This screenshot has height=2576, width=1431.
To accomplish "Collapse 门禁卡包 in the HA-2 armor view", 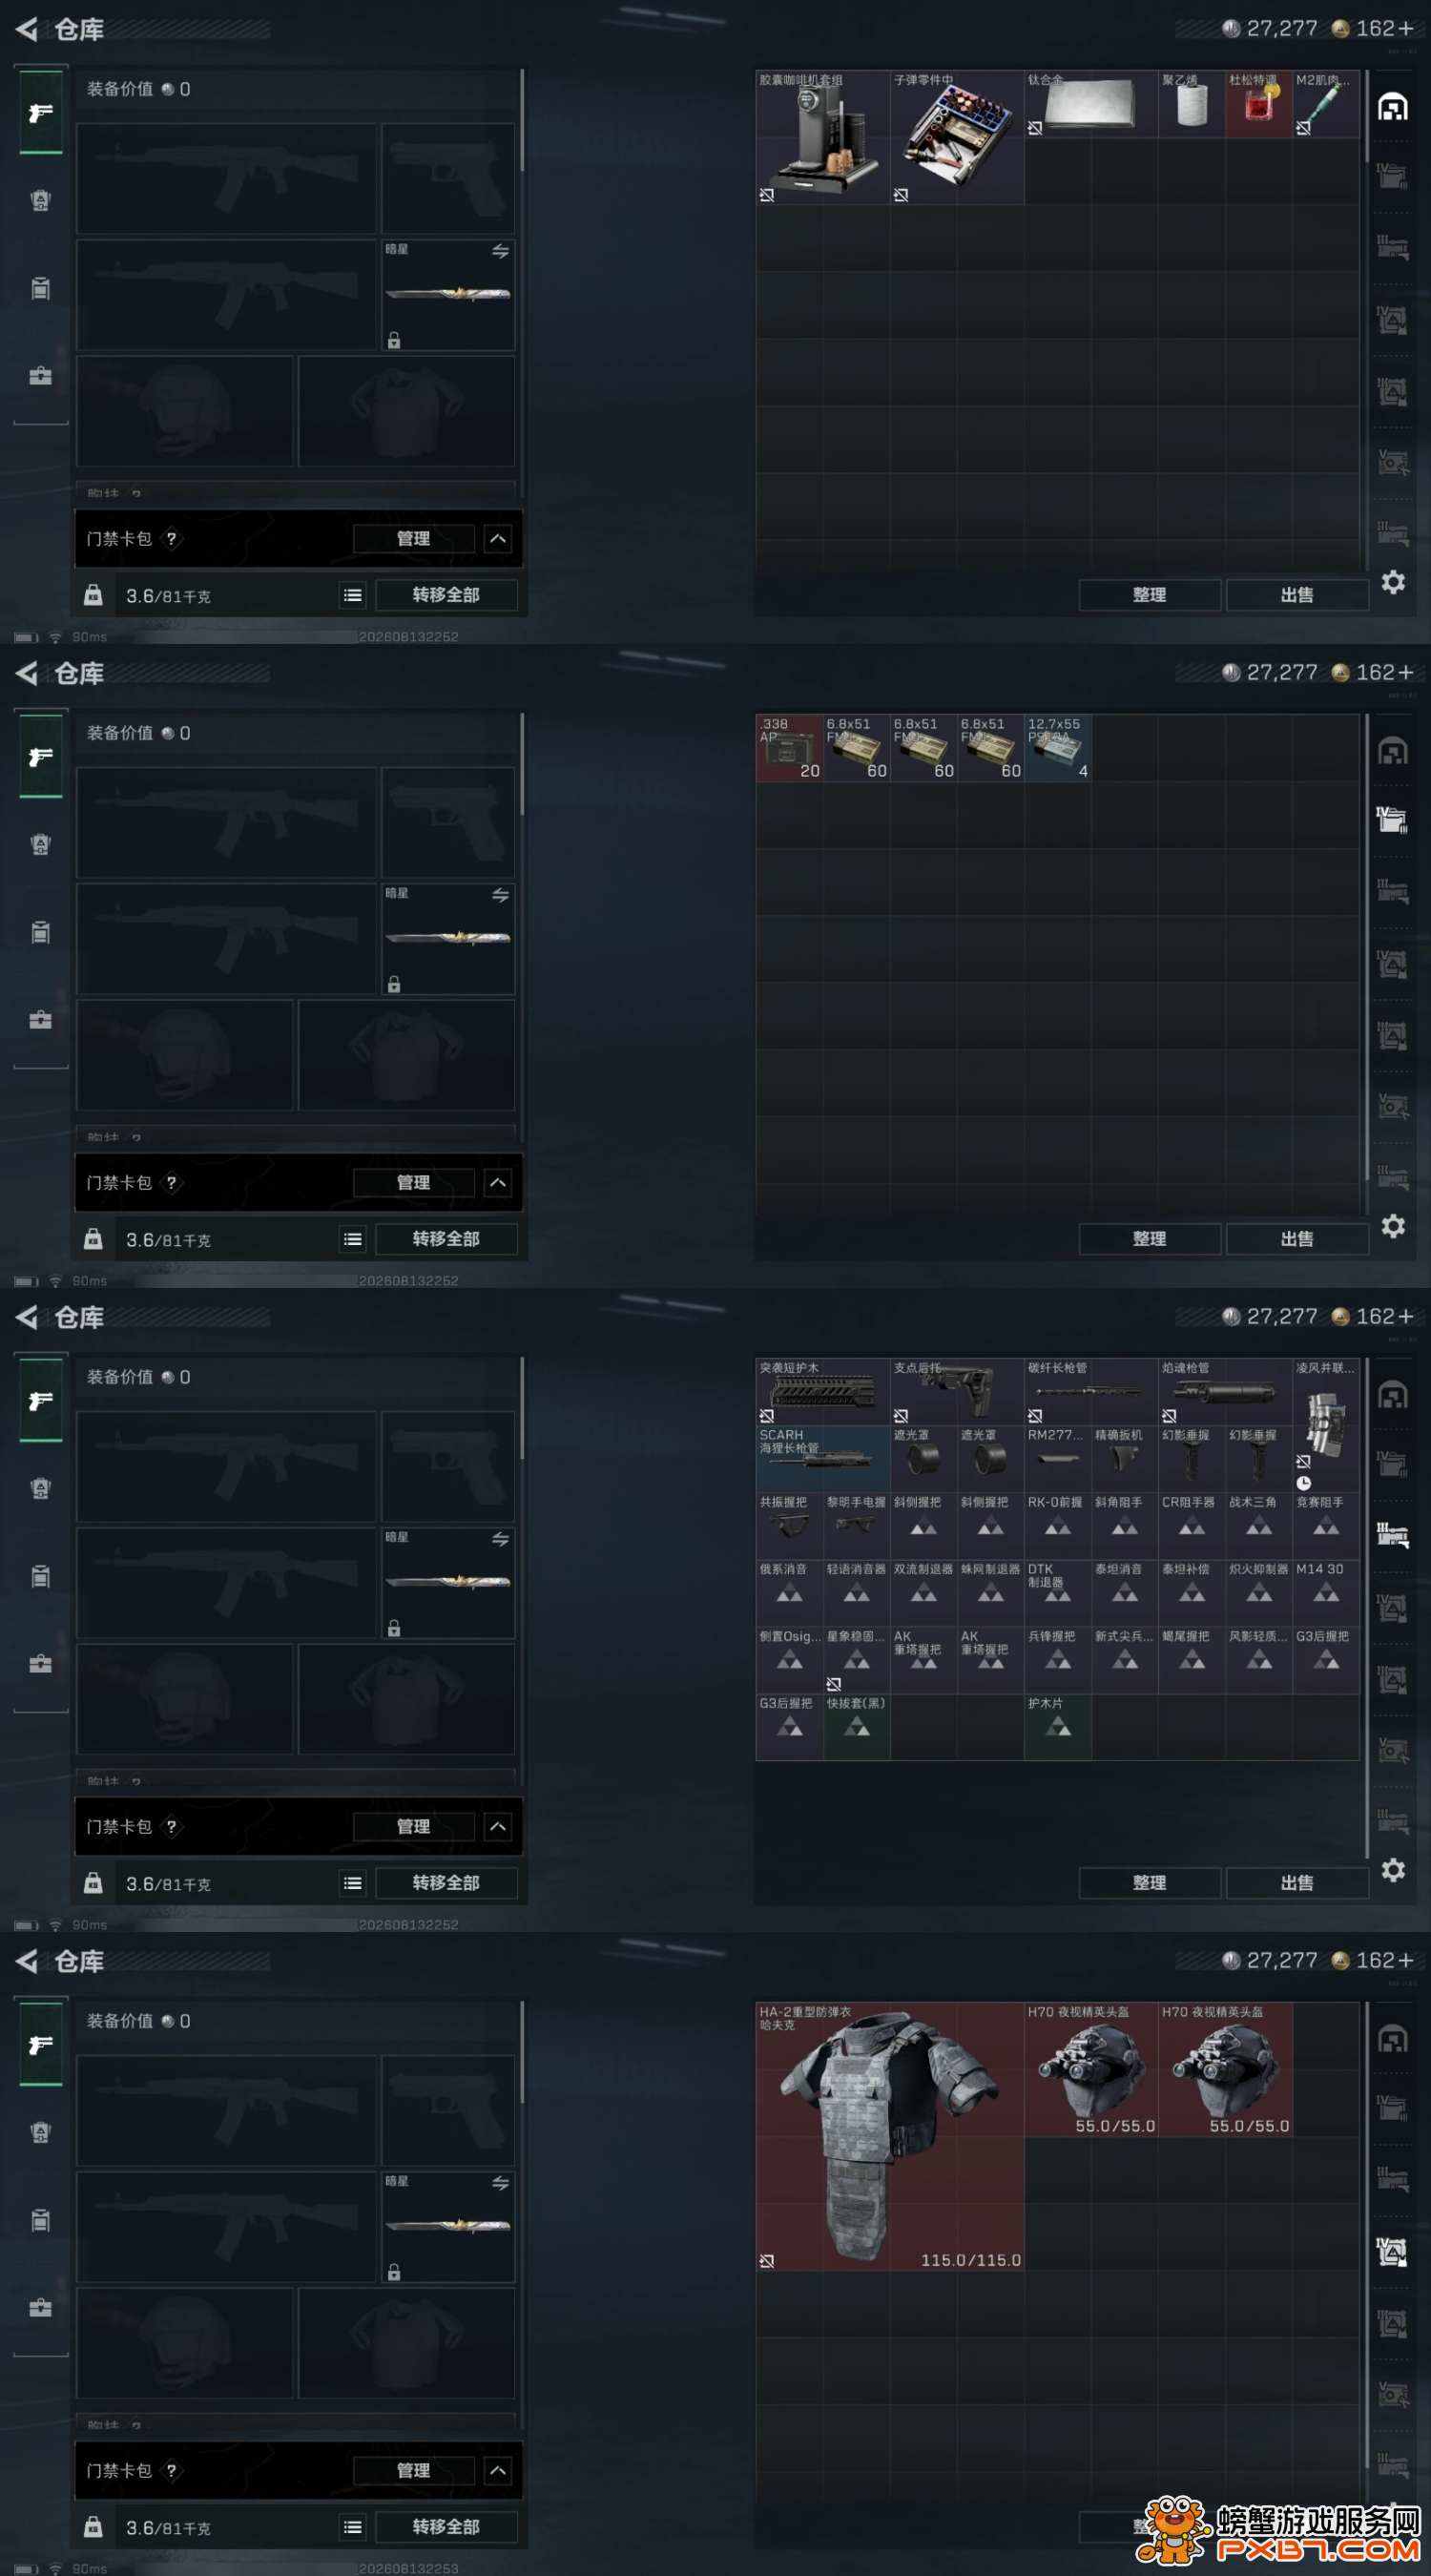I will click(498, 2471).
